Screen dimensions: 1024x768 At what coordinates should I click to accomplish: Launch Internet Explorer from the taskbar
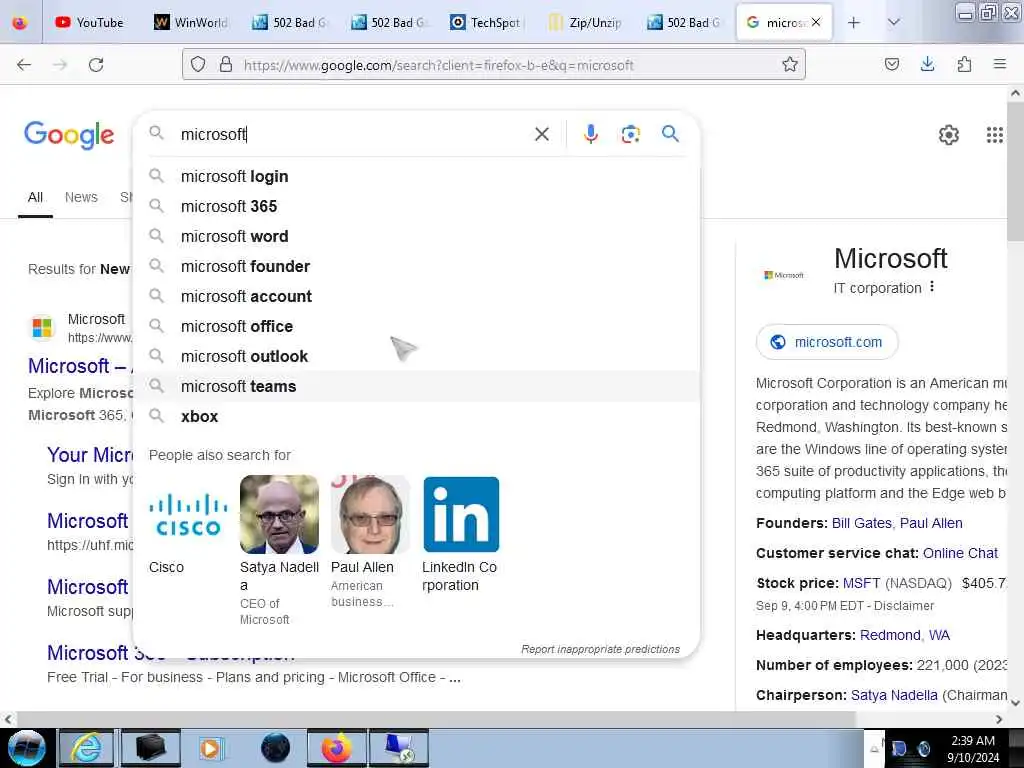coord(86,748)
